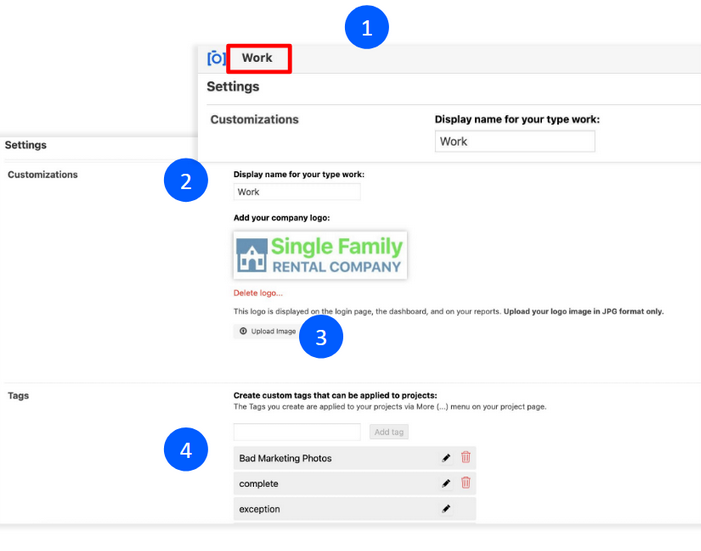
Task: Click the camera logo icon beside Work
Action: [216, 58]
